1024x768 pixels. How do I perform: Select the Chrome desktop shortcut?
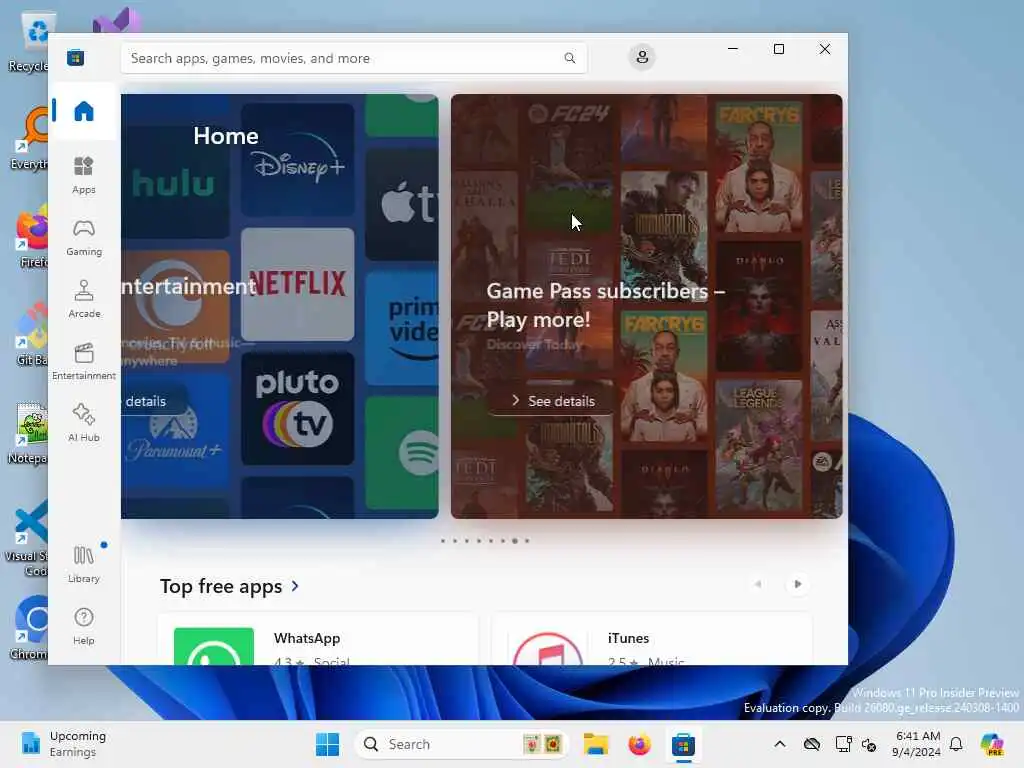[x=31, y=628]
